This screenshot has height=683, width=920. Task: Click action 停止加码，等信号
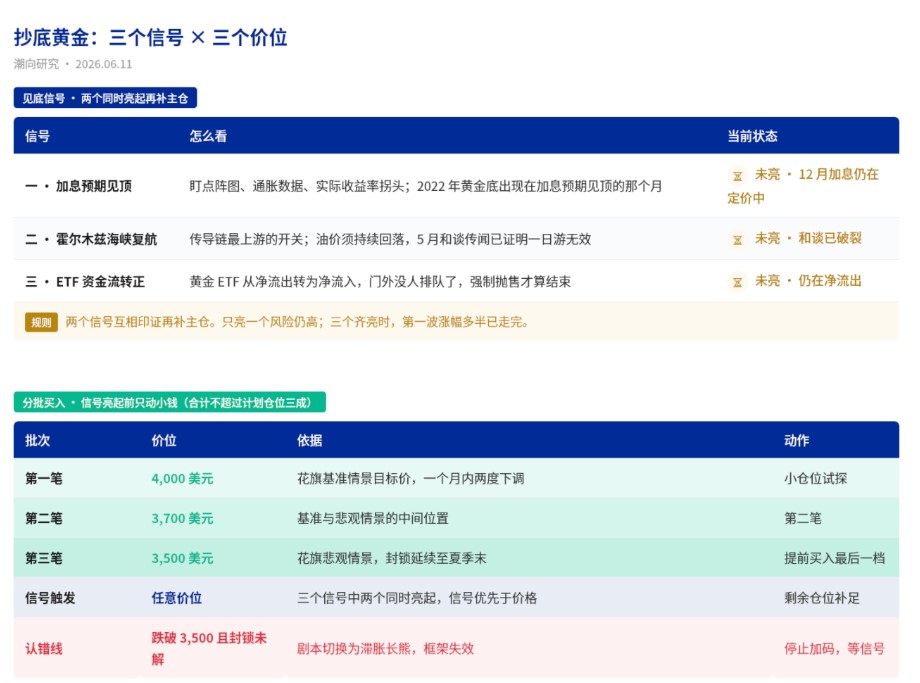coord(834,648)
